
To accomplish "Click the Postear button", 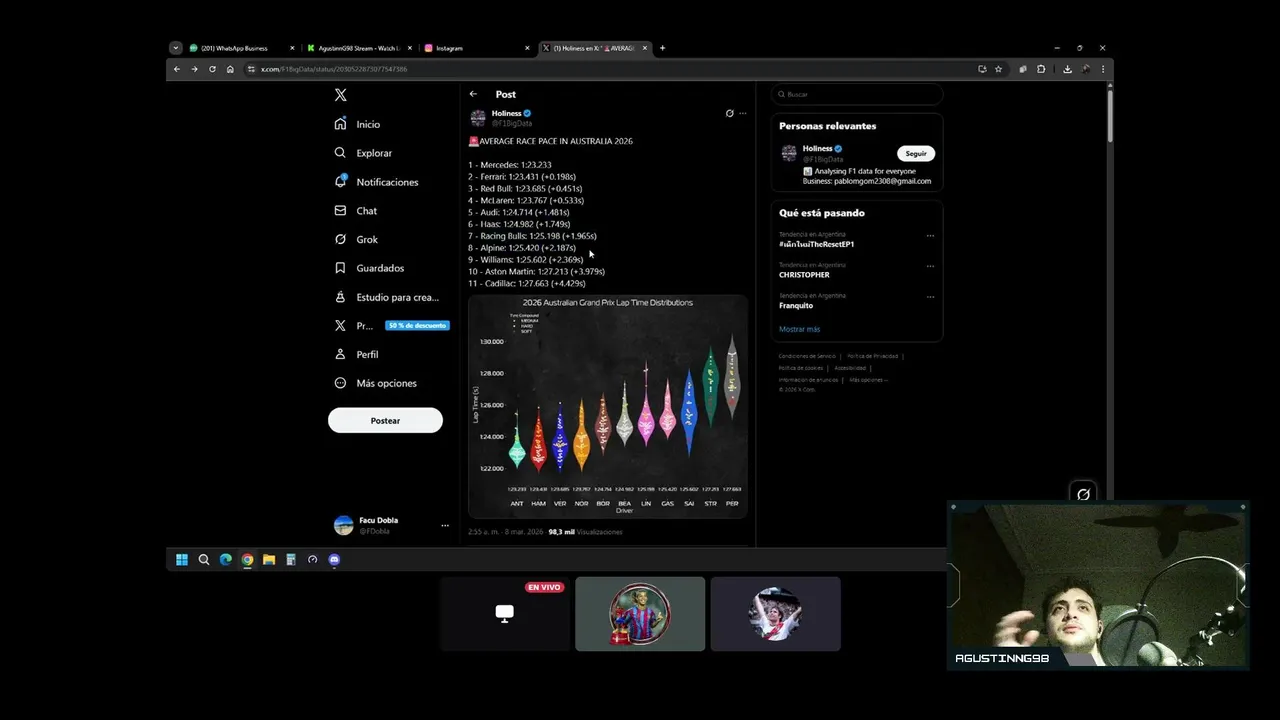I will pos(385,420).
